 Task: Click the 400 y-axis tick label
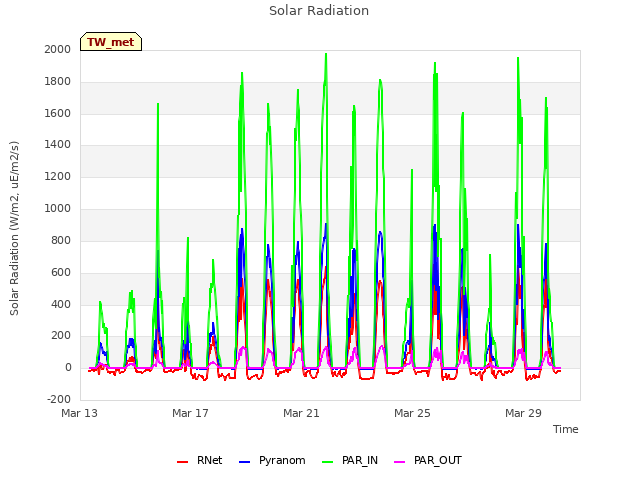point(61,304)
